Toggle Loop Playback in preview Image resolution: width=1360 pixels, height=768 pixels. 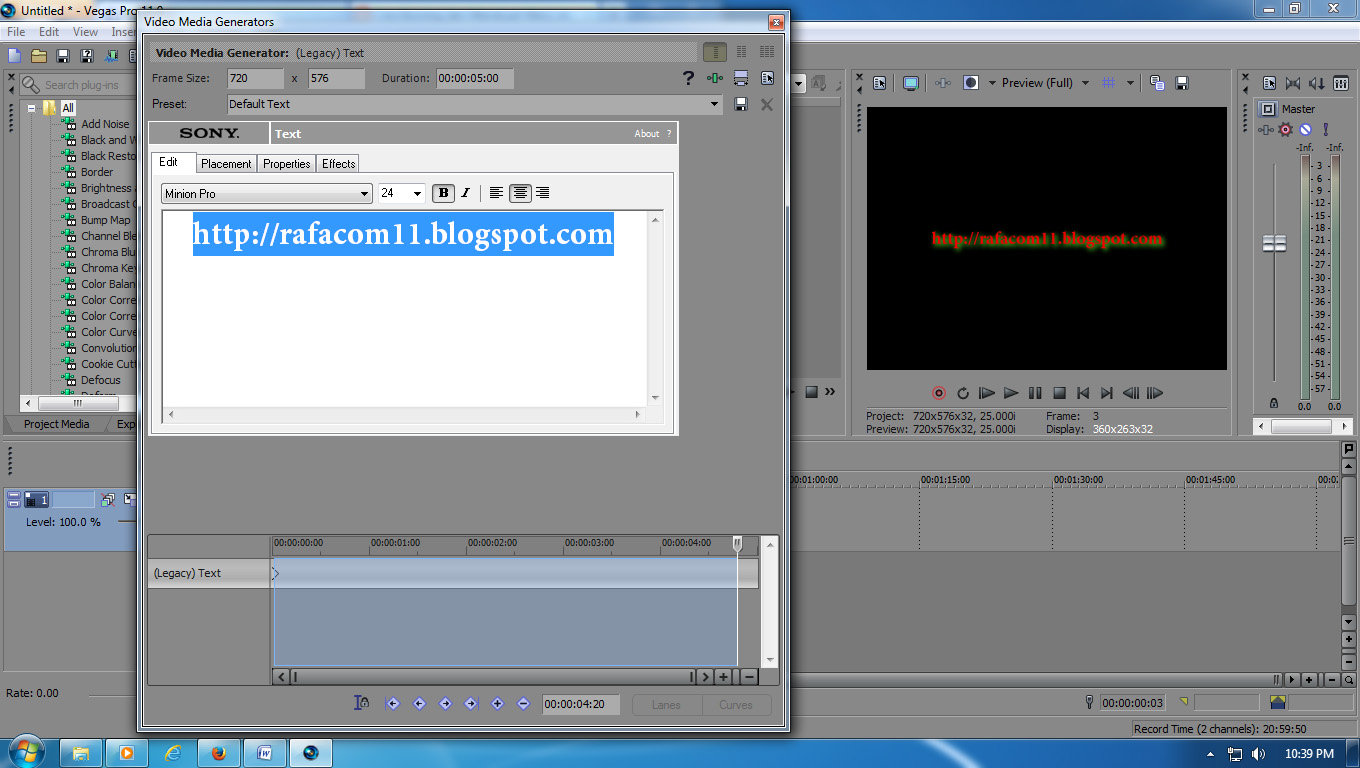pyautogui.click(x=963, y=393)
